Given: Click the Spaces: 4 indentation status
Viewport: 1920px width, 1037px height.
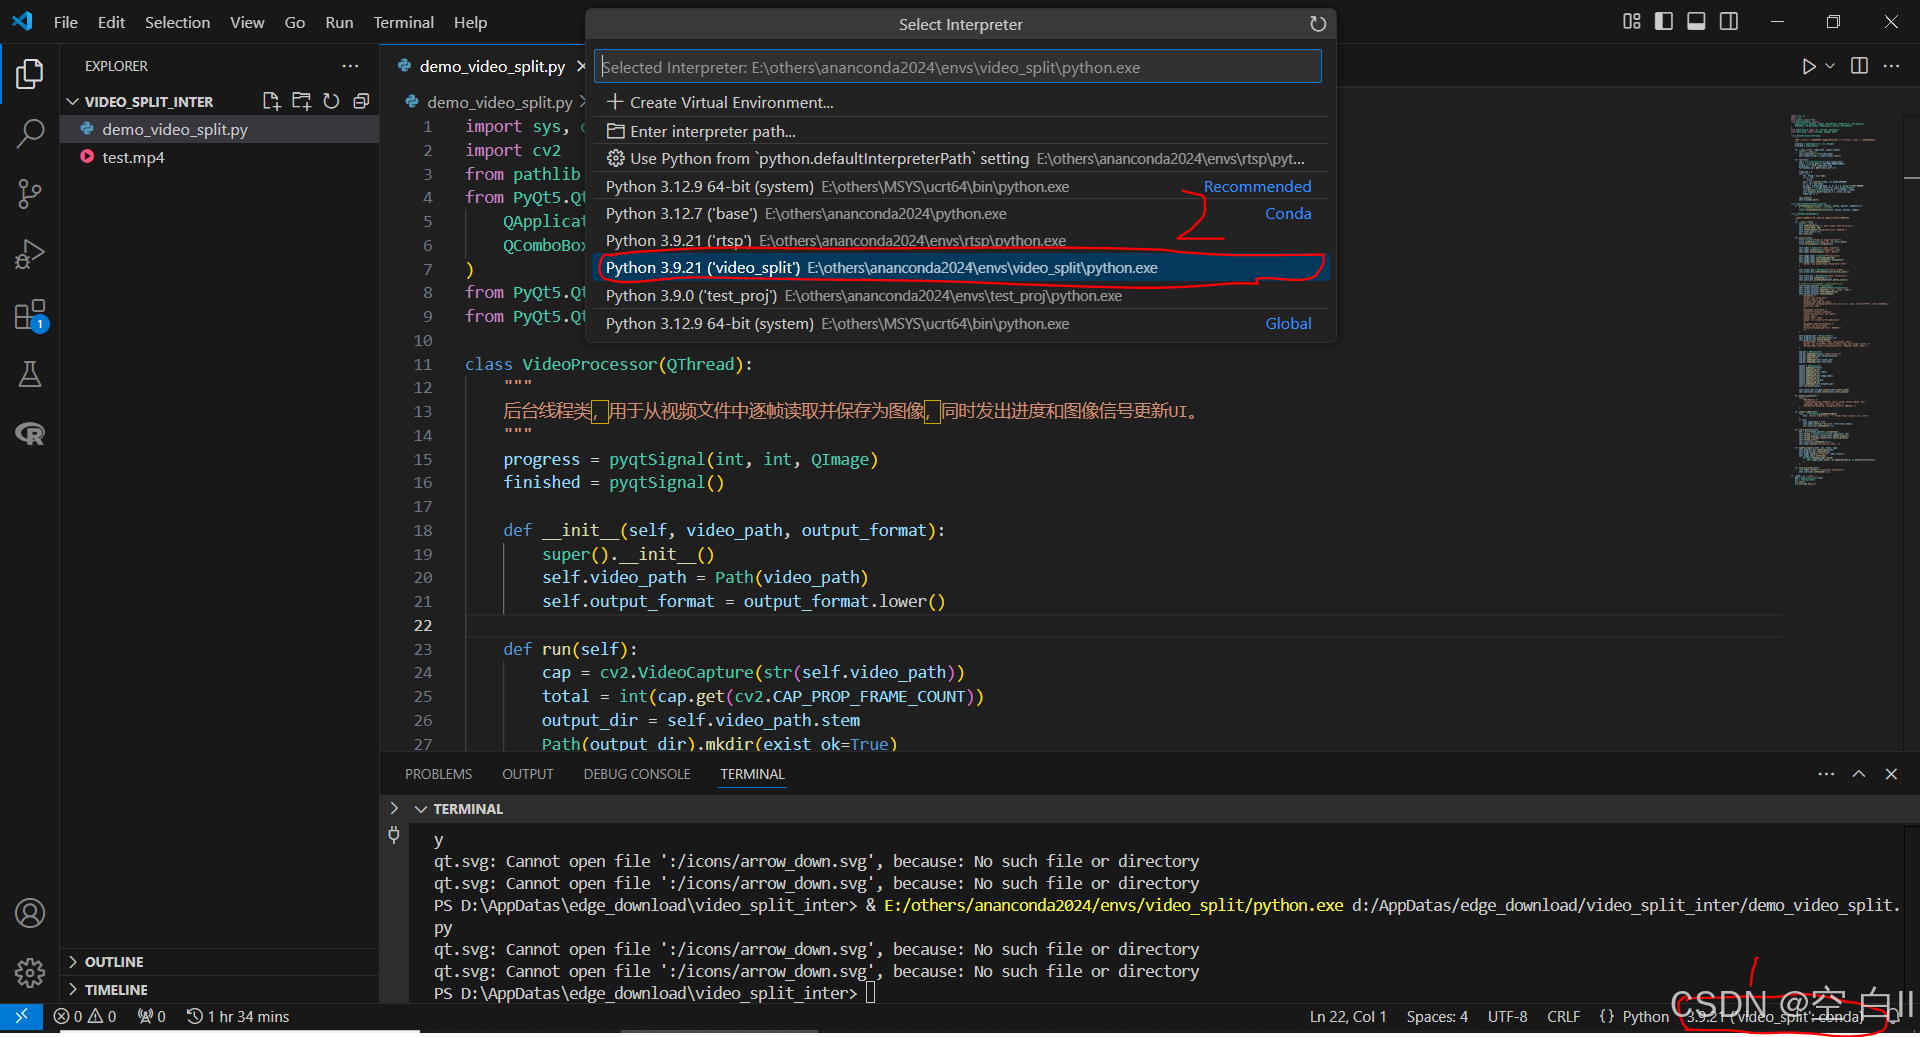Looking at the screenshot, I should (x=1437, y=1016).
